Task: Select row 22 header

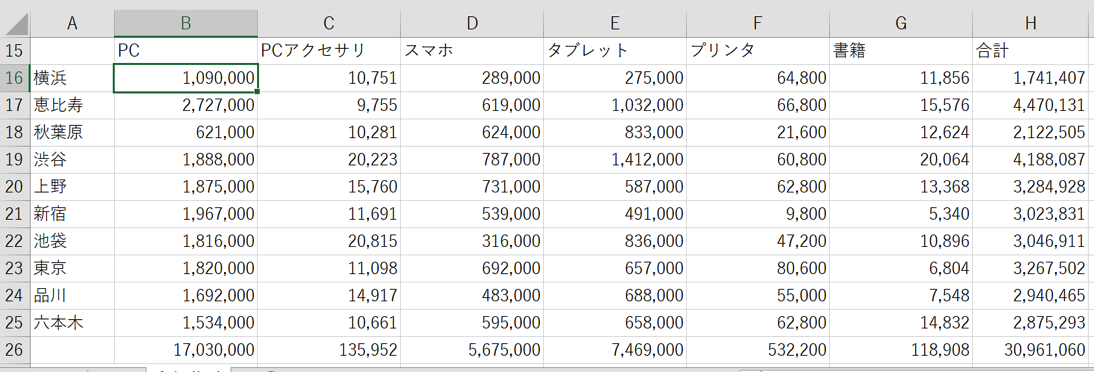Action: [15, 241]
